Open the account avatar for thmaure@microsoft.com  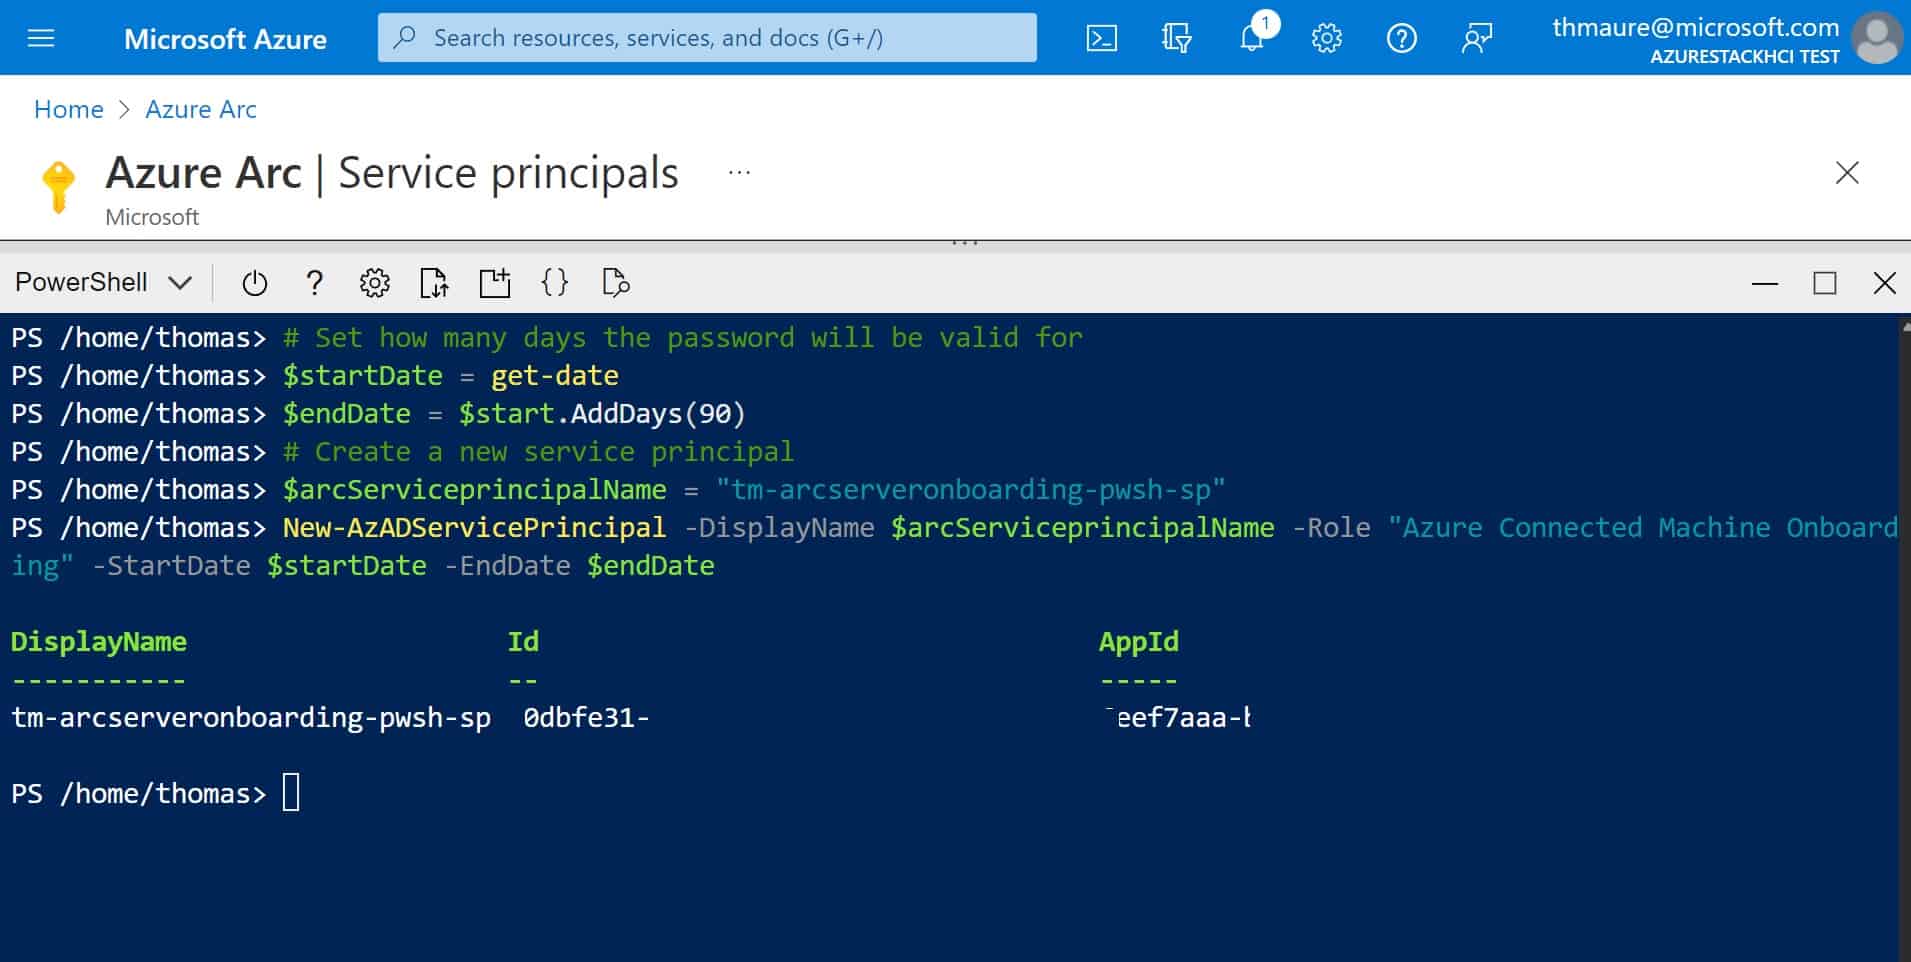click(1878, 37)
